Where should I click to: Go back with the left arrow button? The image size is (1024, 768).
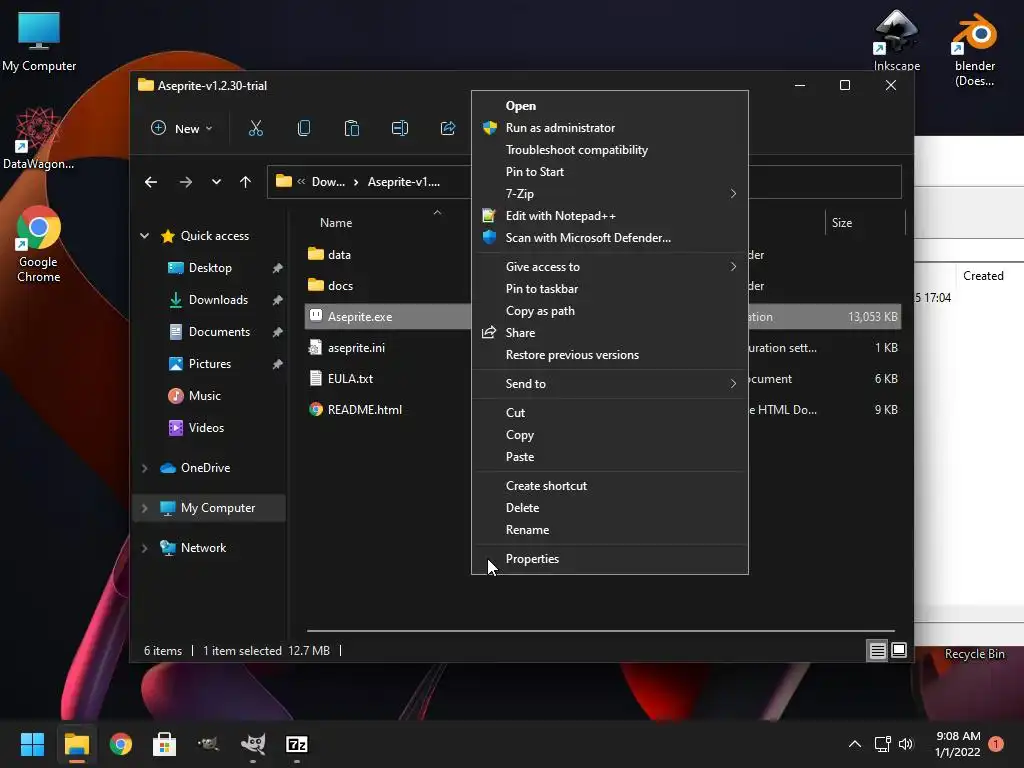[x=151, y=182]
